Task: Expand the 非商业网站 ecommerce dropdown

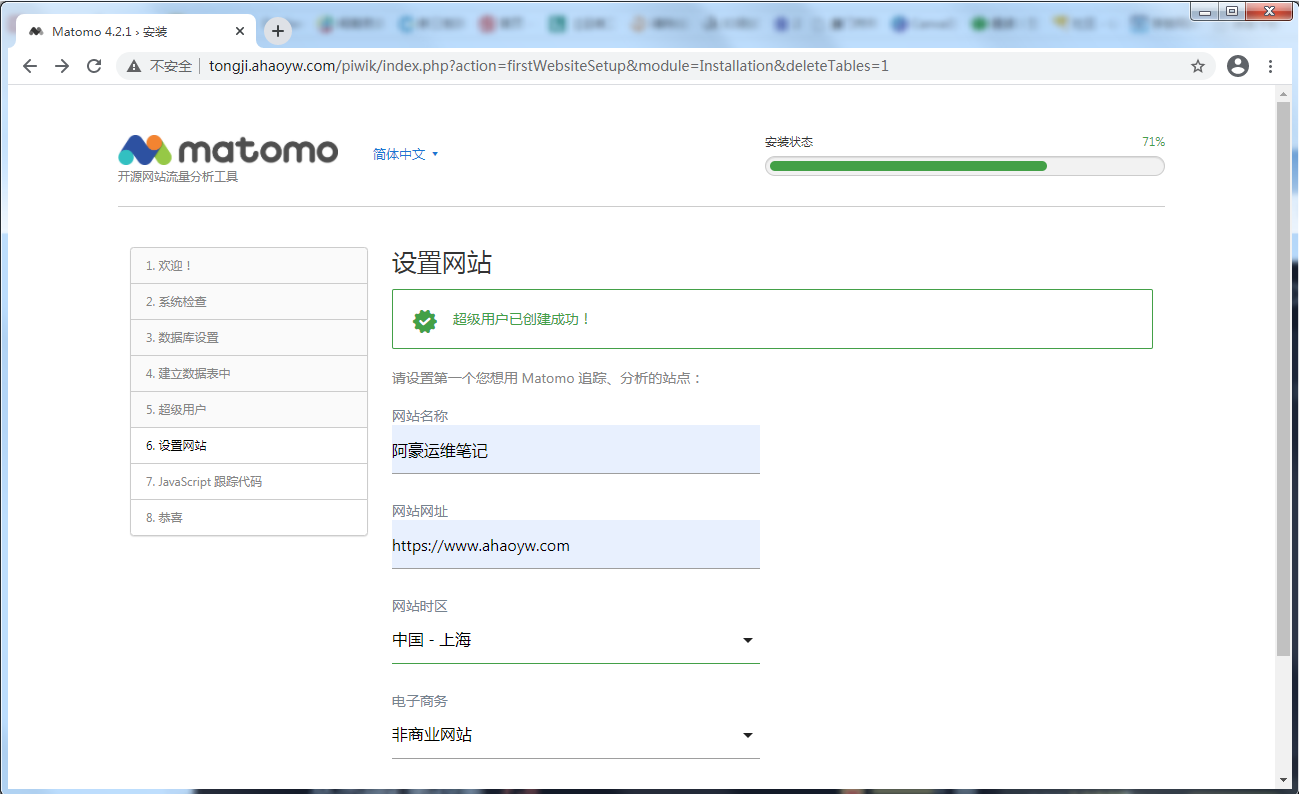Action: point(576,735)
